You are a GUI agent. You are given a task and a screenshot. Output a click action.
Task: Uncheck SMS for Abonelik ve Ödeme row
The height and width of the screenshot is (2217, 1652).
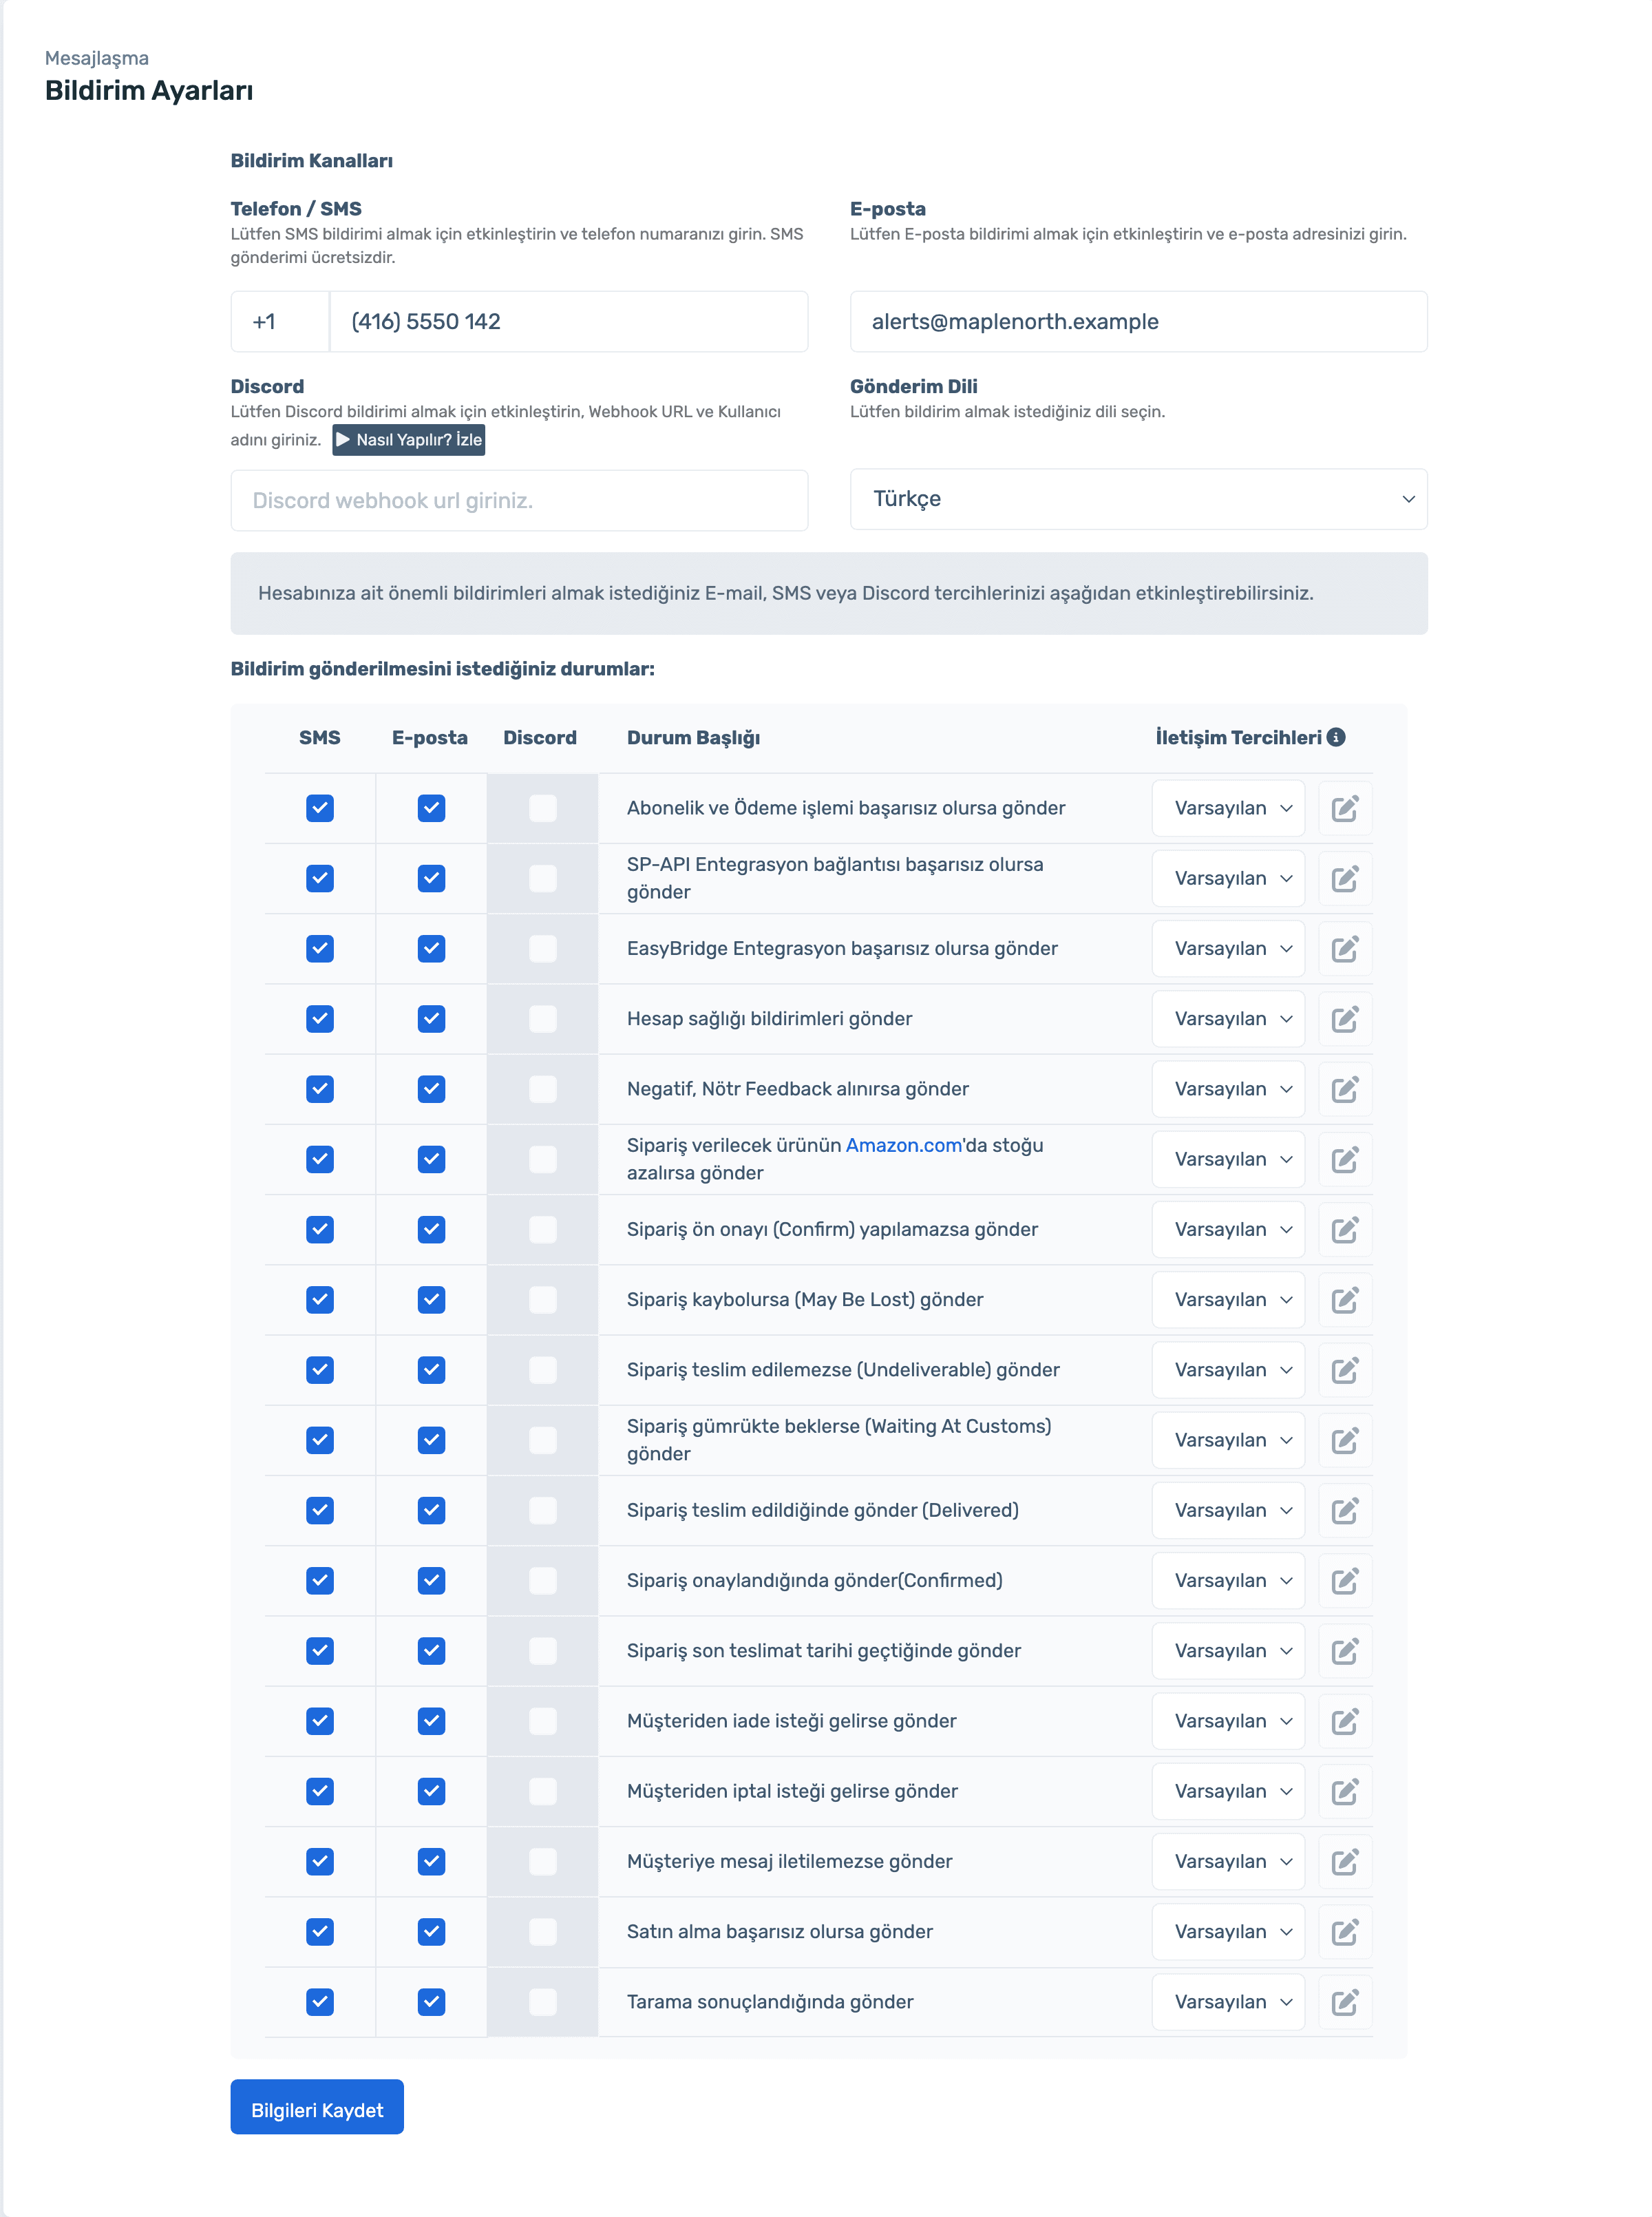coord(320,808)
